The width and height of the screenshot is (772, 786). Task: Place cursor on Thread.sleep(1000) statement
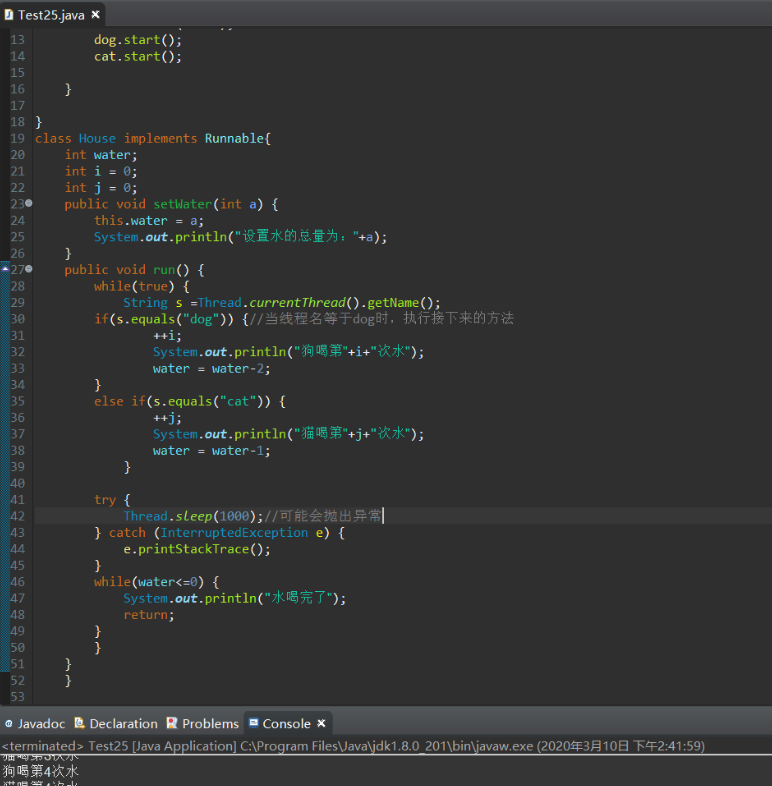pyautogui.click(x=192, y=516)
